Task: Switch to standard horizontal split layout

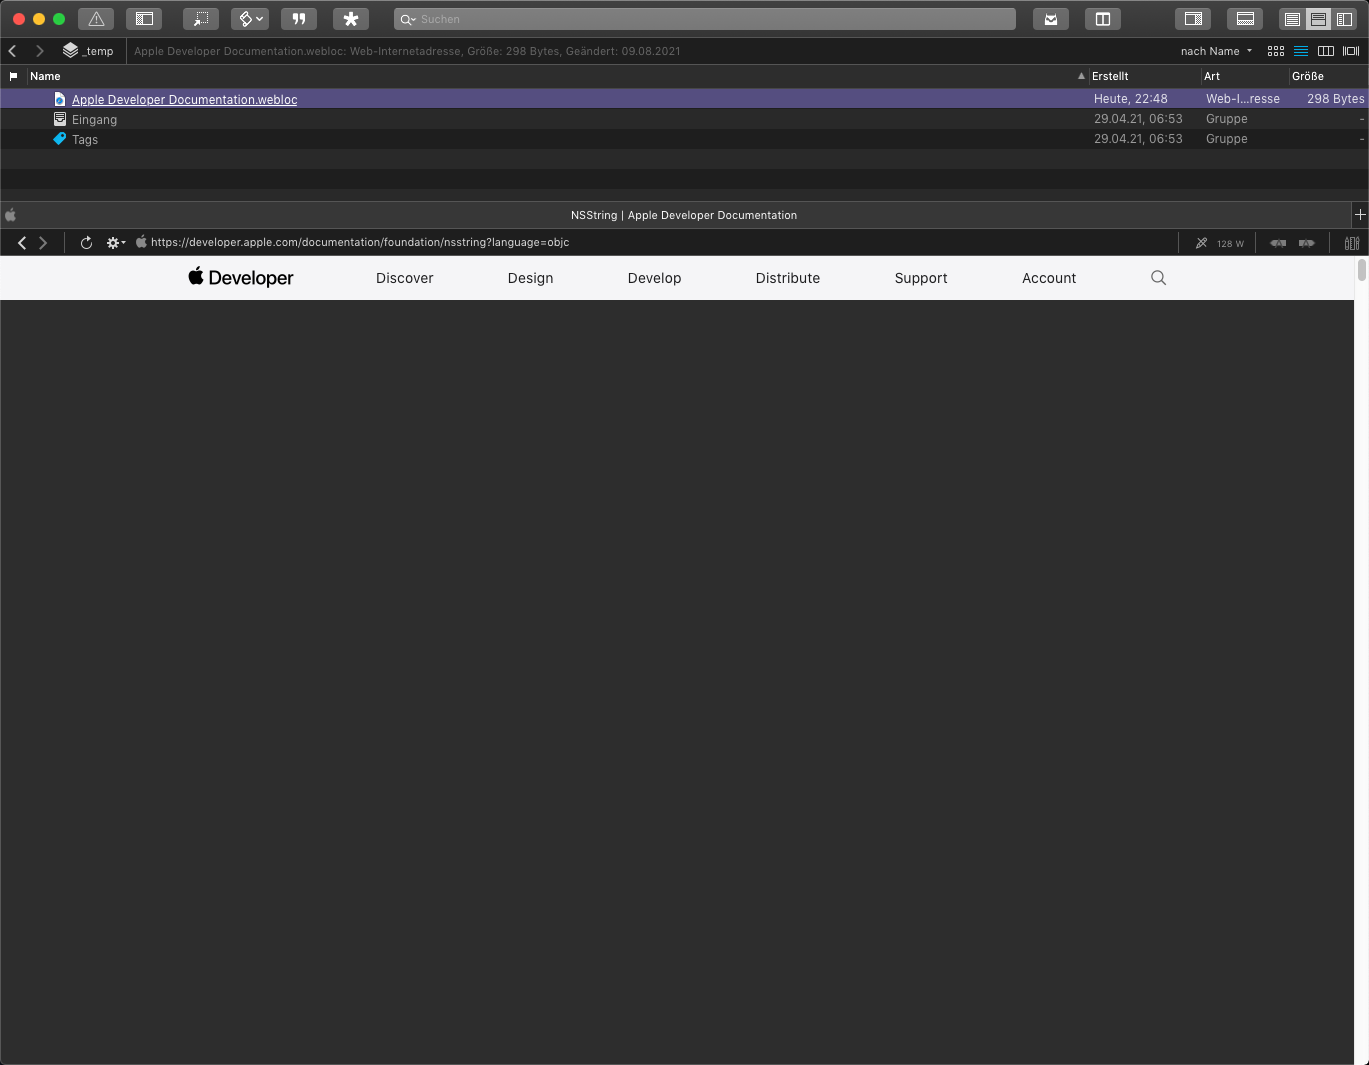Action: click(x=1318, y=19)
